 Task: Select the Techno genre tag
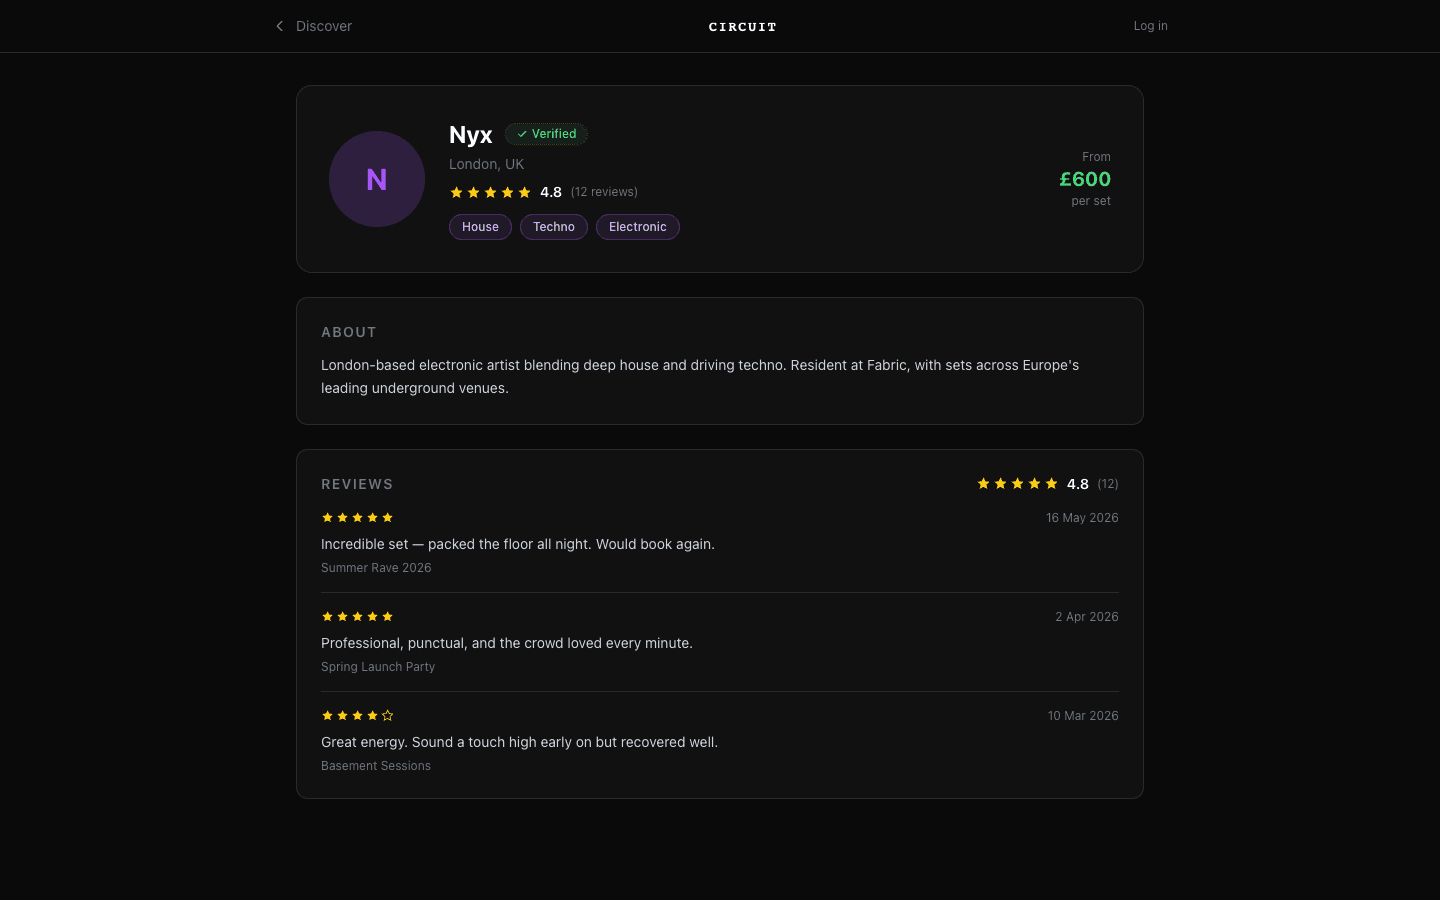tap(554, 227)
